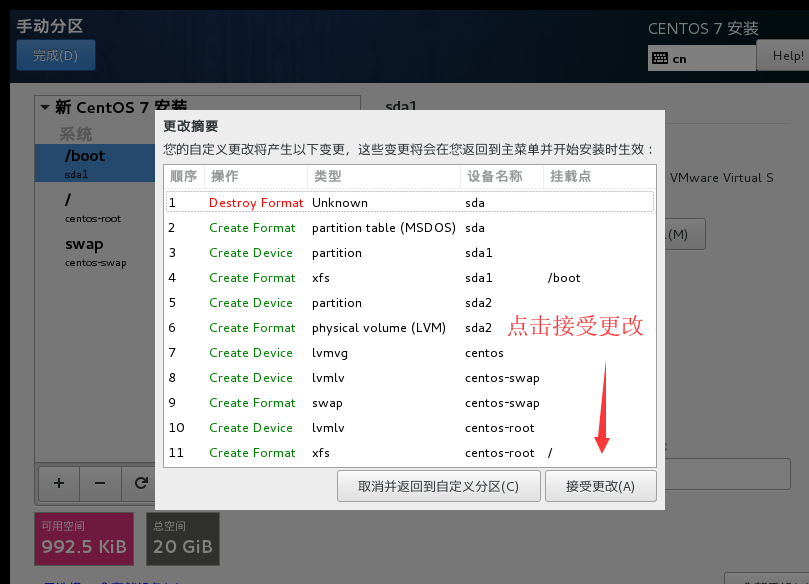Image resolution: width=809 pixels, height=584 pixels.
Task: Click the cn keyboard layout indicator
Action: coord(702,58)
